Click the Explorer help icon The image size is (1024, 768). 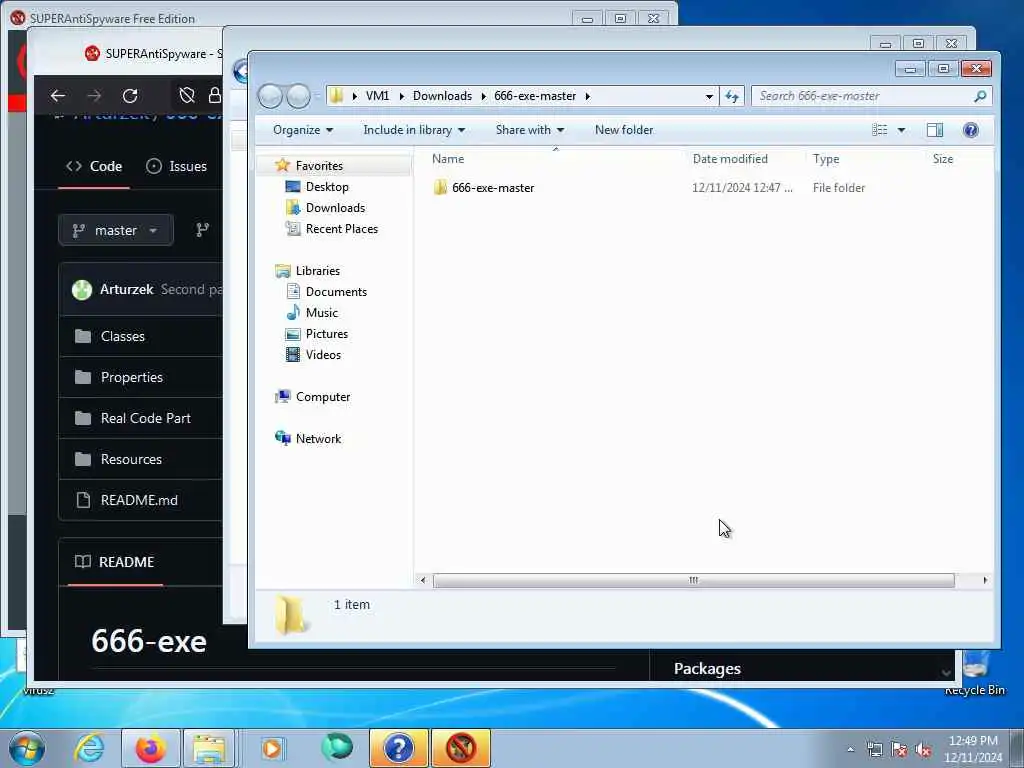970,130
